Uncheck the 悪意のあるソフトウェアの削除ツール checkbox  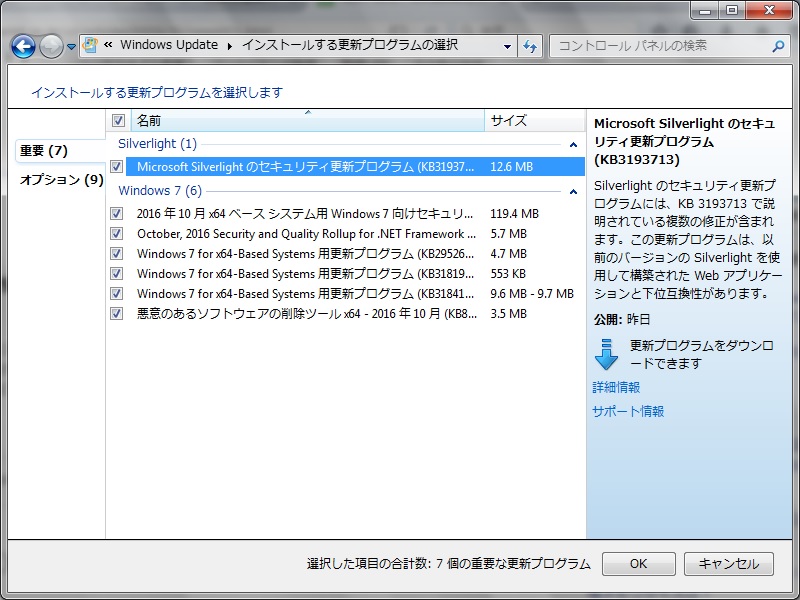coord(116,313)
